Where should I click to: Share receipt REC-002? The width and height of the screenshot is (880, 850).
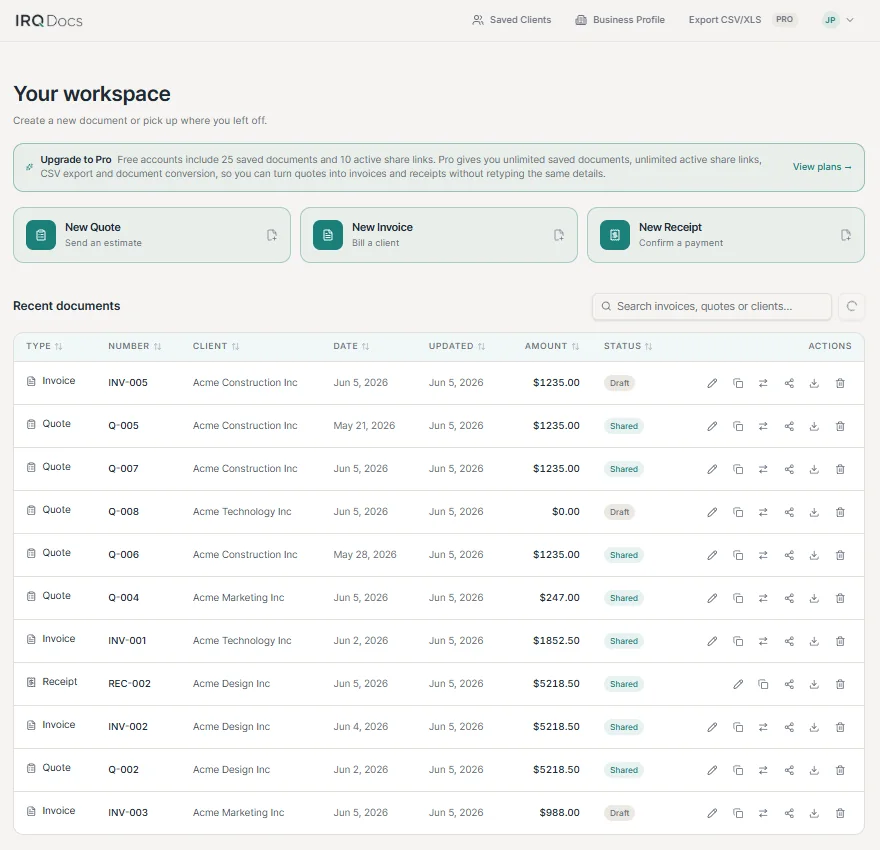tap(789, 684)
